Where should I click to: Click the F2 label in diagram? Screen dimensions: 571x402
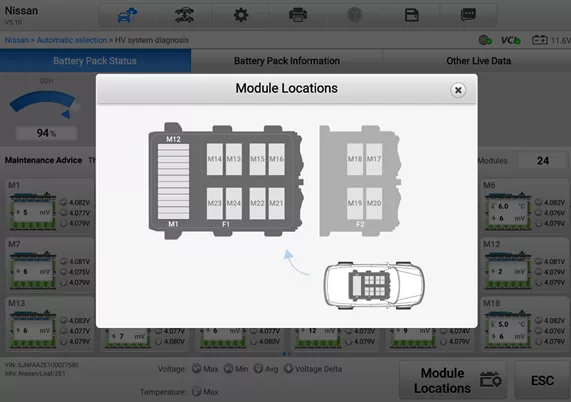tap(360, 224)
